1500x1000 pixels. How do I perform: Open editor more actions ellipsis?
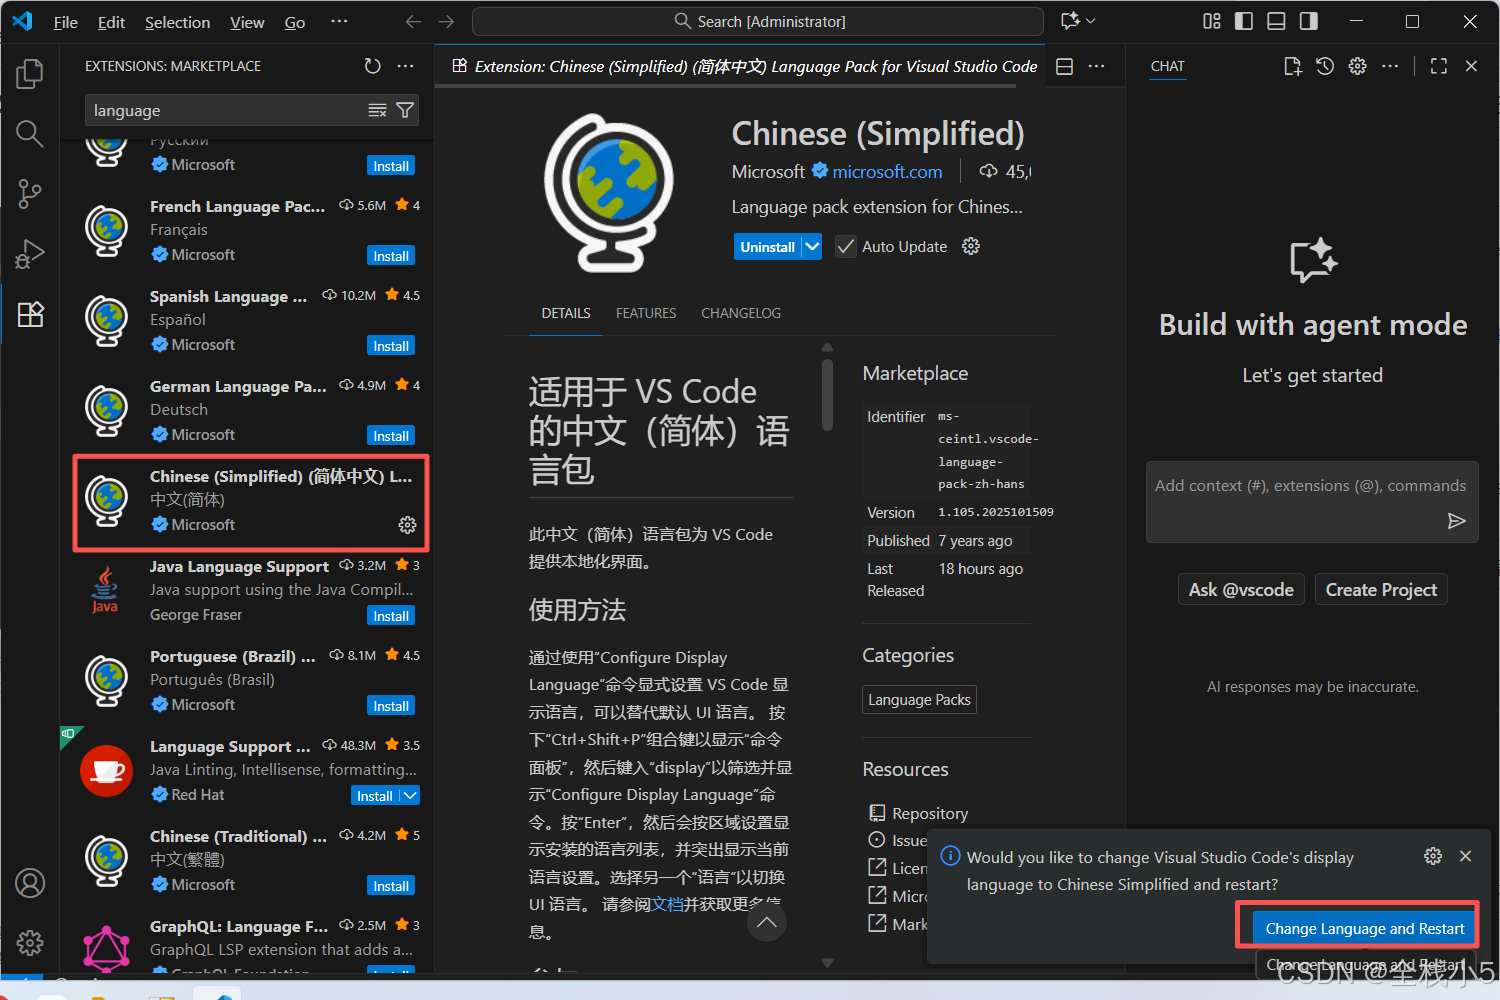pyautogui.click(x=1097, y=66)
